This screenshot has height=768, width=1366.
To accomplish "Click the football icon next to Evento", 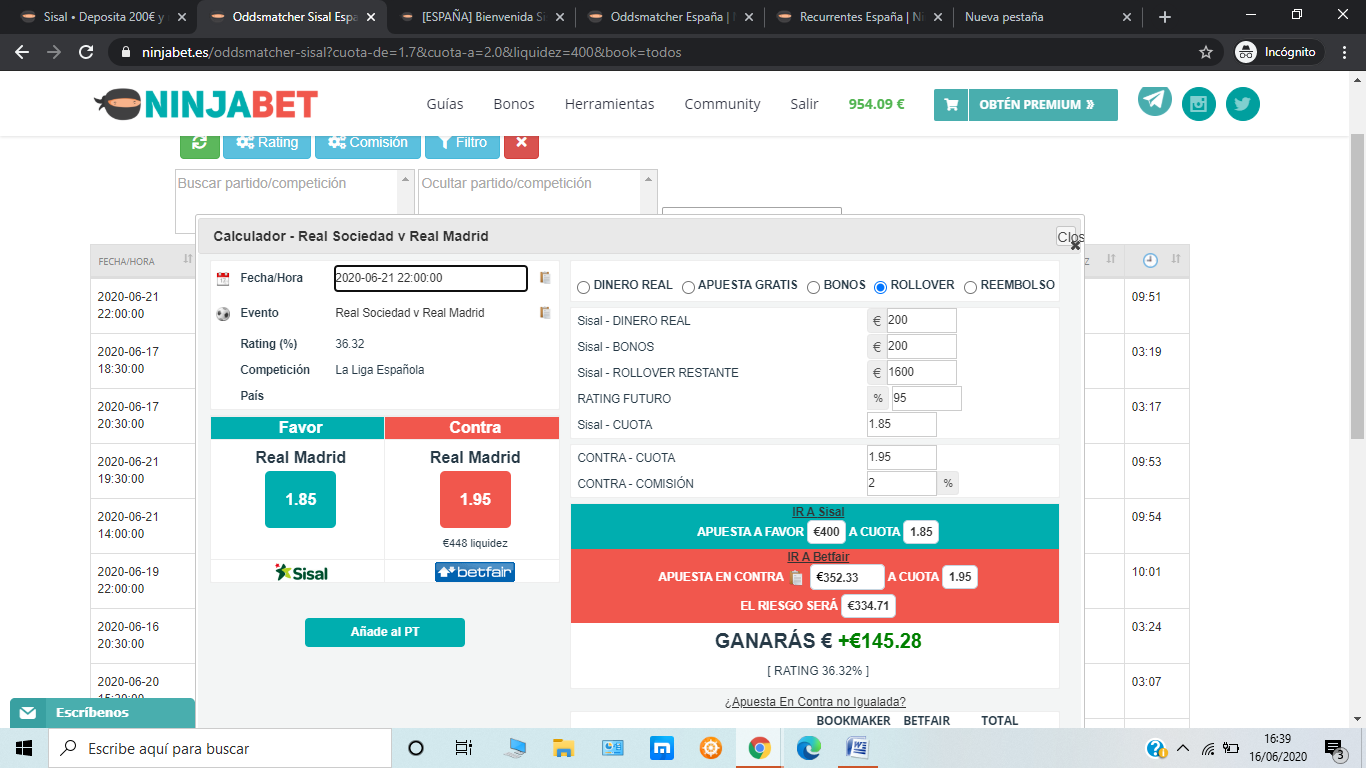I will tap(223, 314).
